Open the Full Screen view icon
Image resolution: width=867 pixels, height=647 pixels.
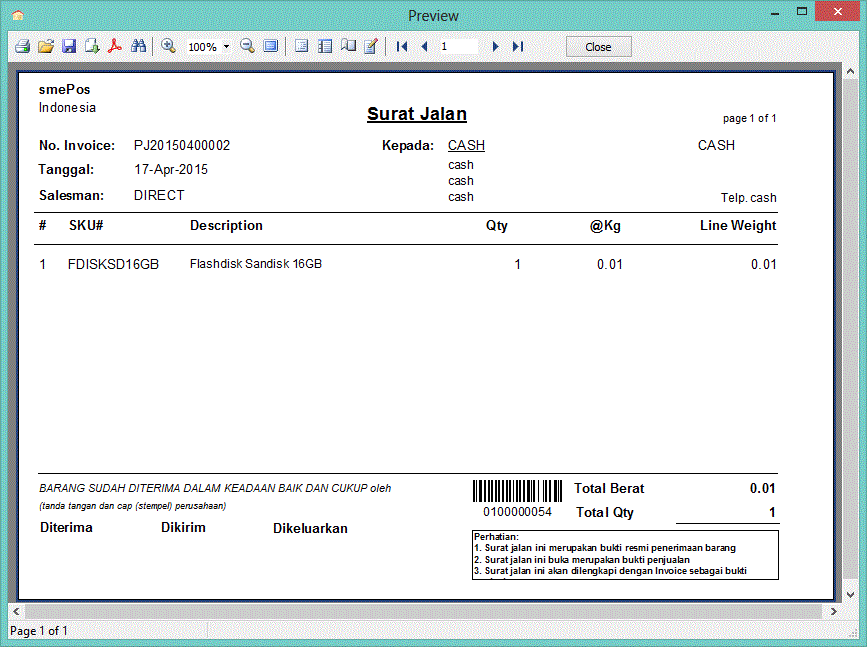click(x=270, y=46)
